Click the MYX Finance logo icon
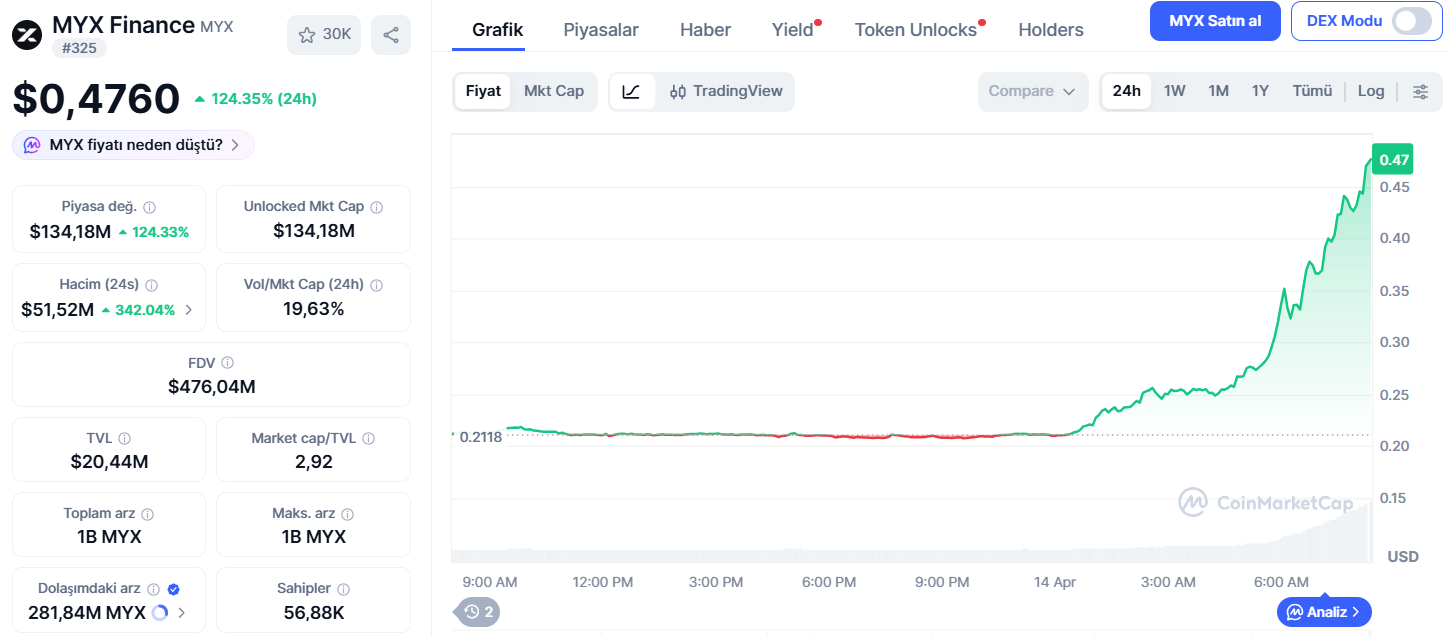Viewport: 1448px width, 636px height. point(27,35)
